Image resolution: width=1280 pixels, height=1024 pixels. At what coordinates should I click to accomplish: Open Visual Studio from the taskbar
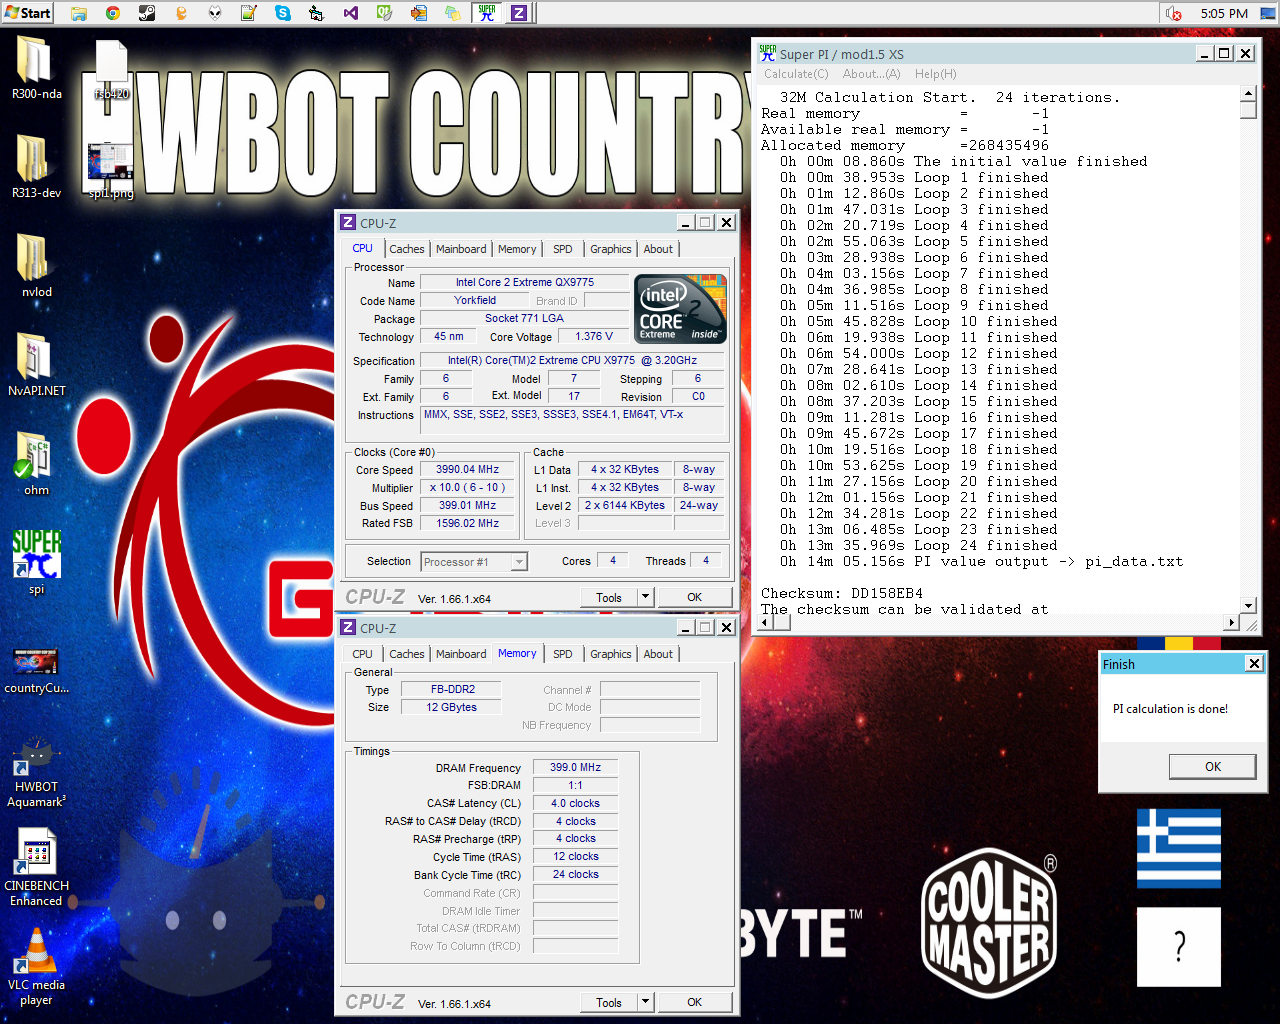click(351, 13)
